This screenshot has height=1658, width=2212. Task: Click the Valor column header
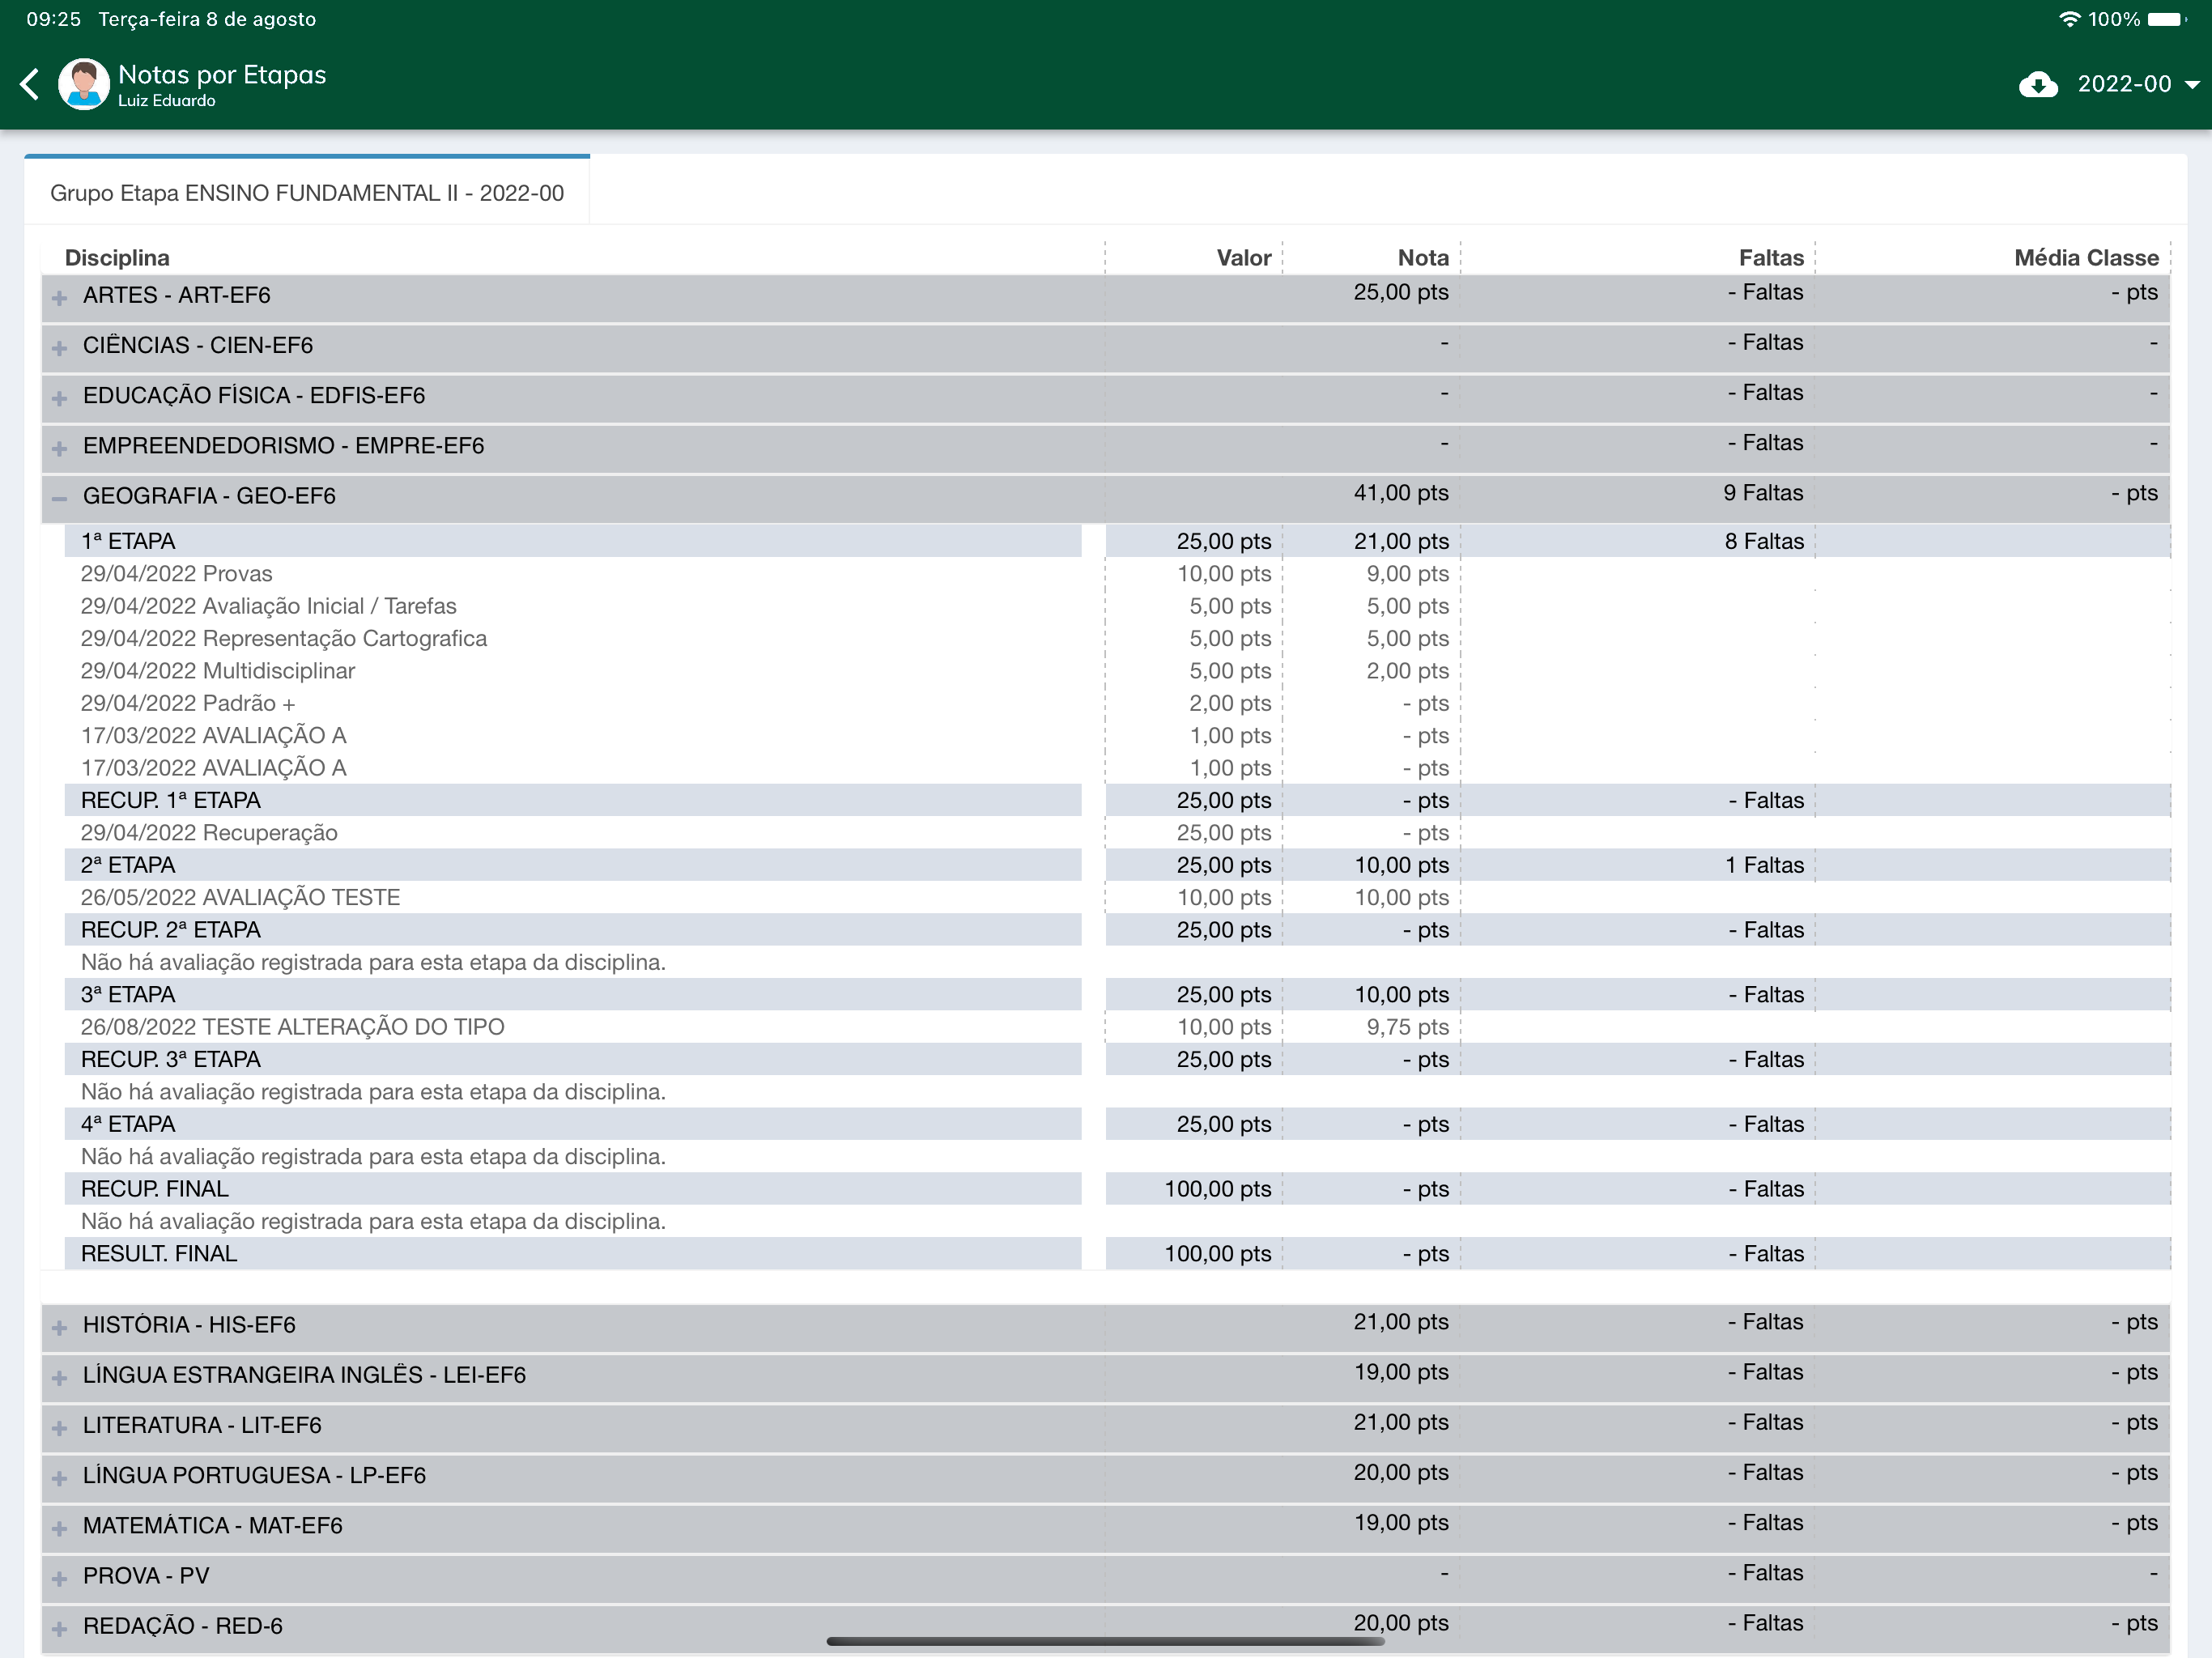pos(1243,258)
